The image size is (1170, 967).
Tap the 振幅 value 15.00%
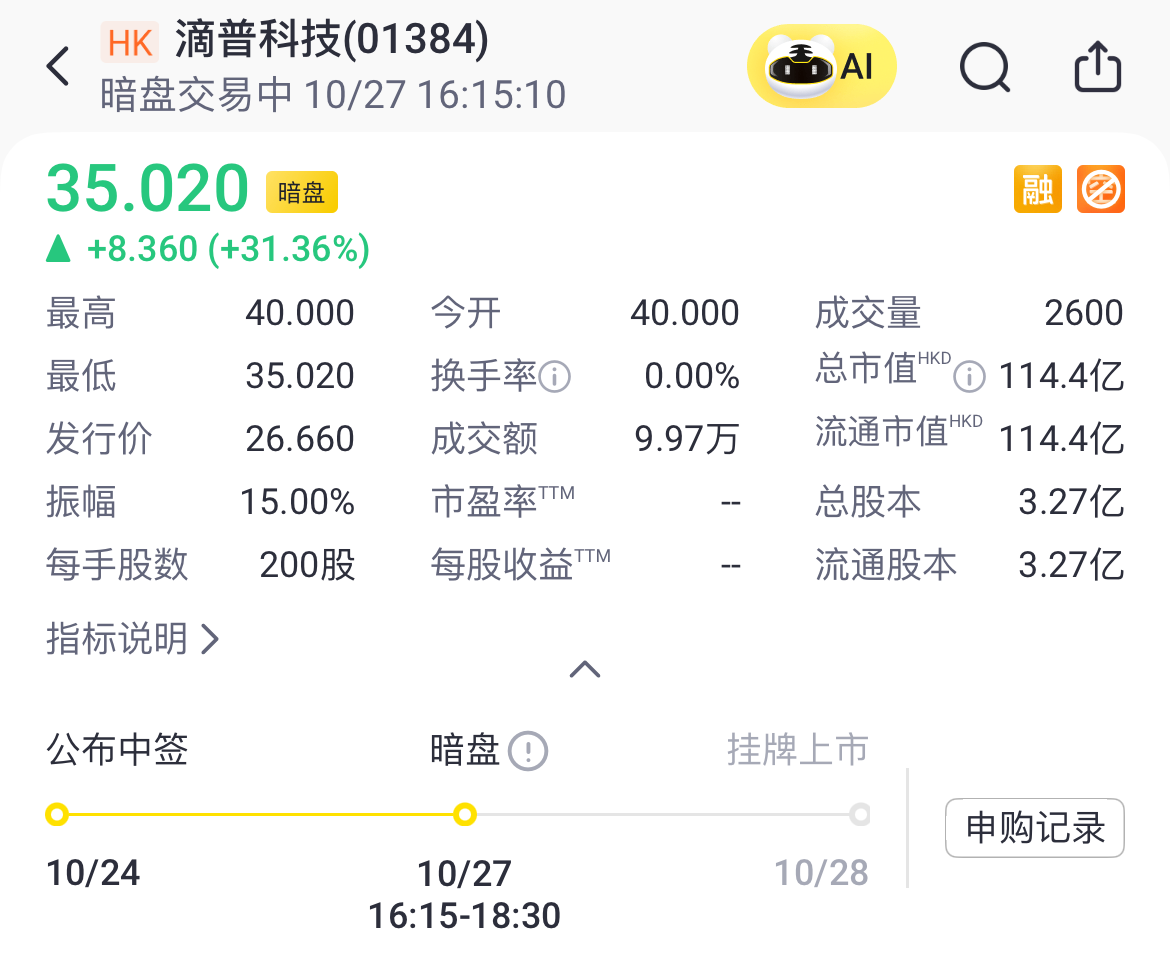coord(297,501)
